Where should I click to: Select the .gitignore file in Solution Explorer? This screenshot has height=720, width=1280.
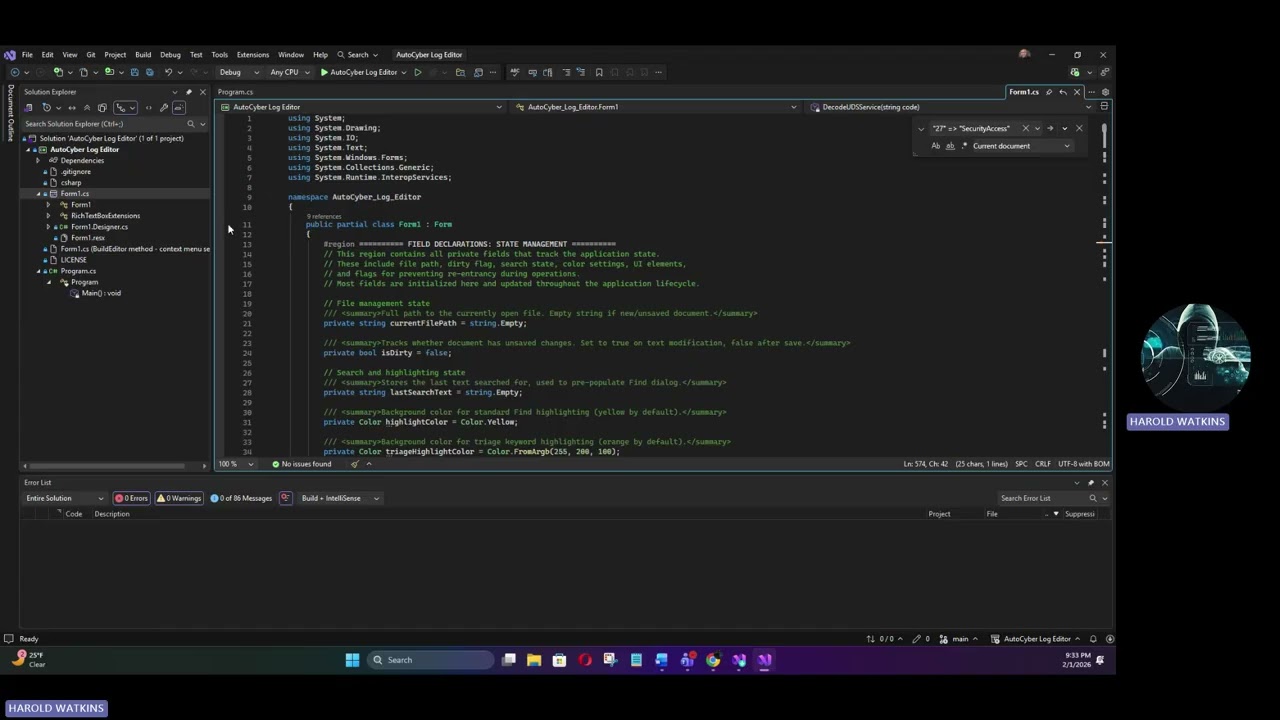coord(75,171)
